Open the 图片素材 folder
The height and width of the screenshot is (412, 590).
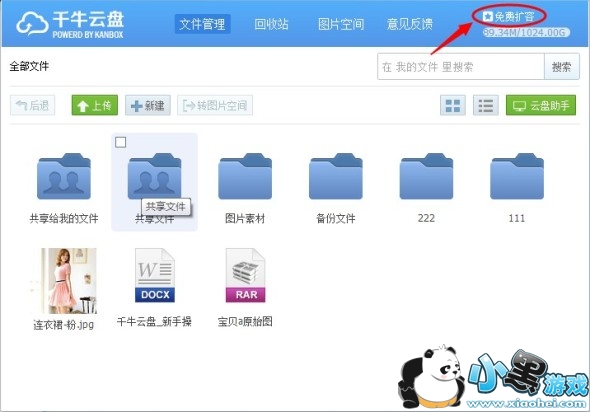(245, 176)
